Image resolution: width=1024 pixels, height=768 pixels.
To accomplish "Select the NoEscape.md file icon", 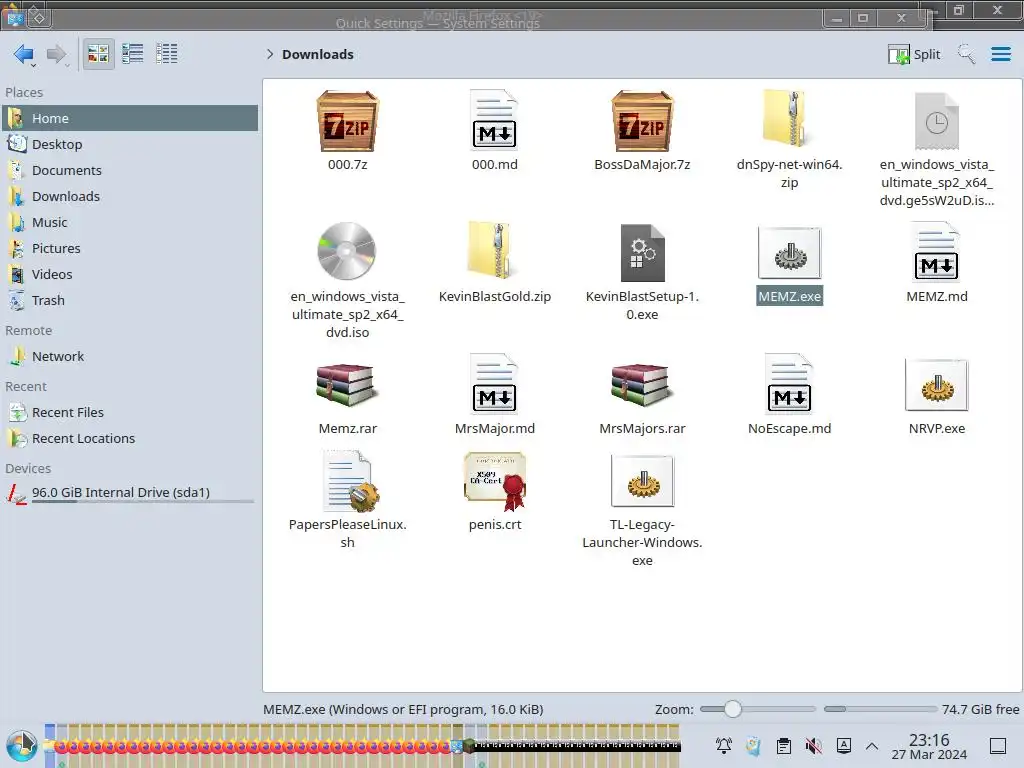I will (x=790, y=384).
